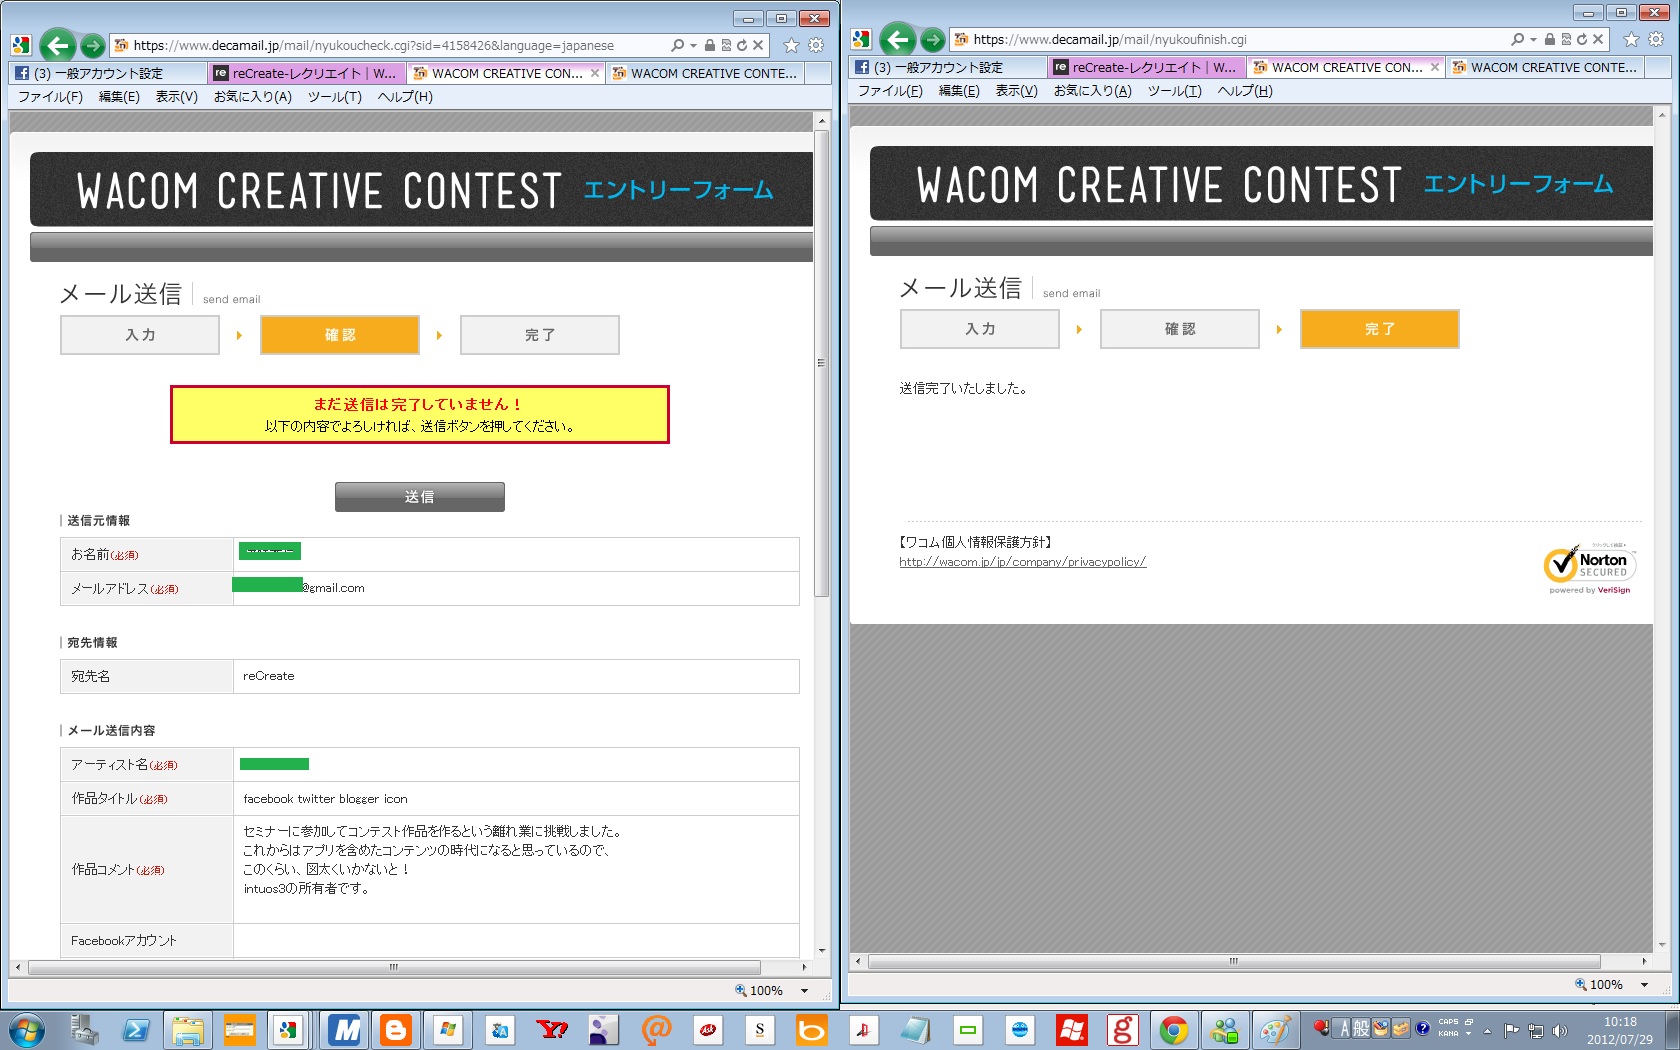Open the Ask taskbar shortcut
The image size is (1680, 1050).
(x=707, y=1030)
